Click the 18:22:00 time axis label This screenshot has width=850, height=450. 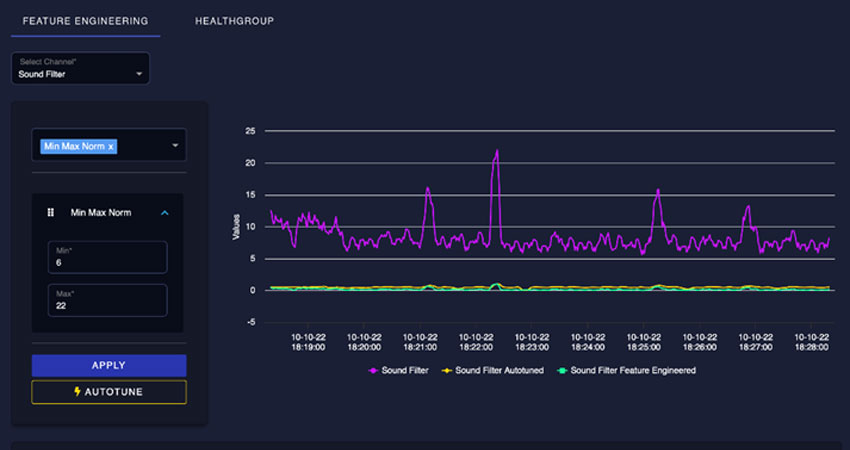(476, 342)
